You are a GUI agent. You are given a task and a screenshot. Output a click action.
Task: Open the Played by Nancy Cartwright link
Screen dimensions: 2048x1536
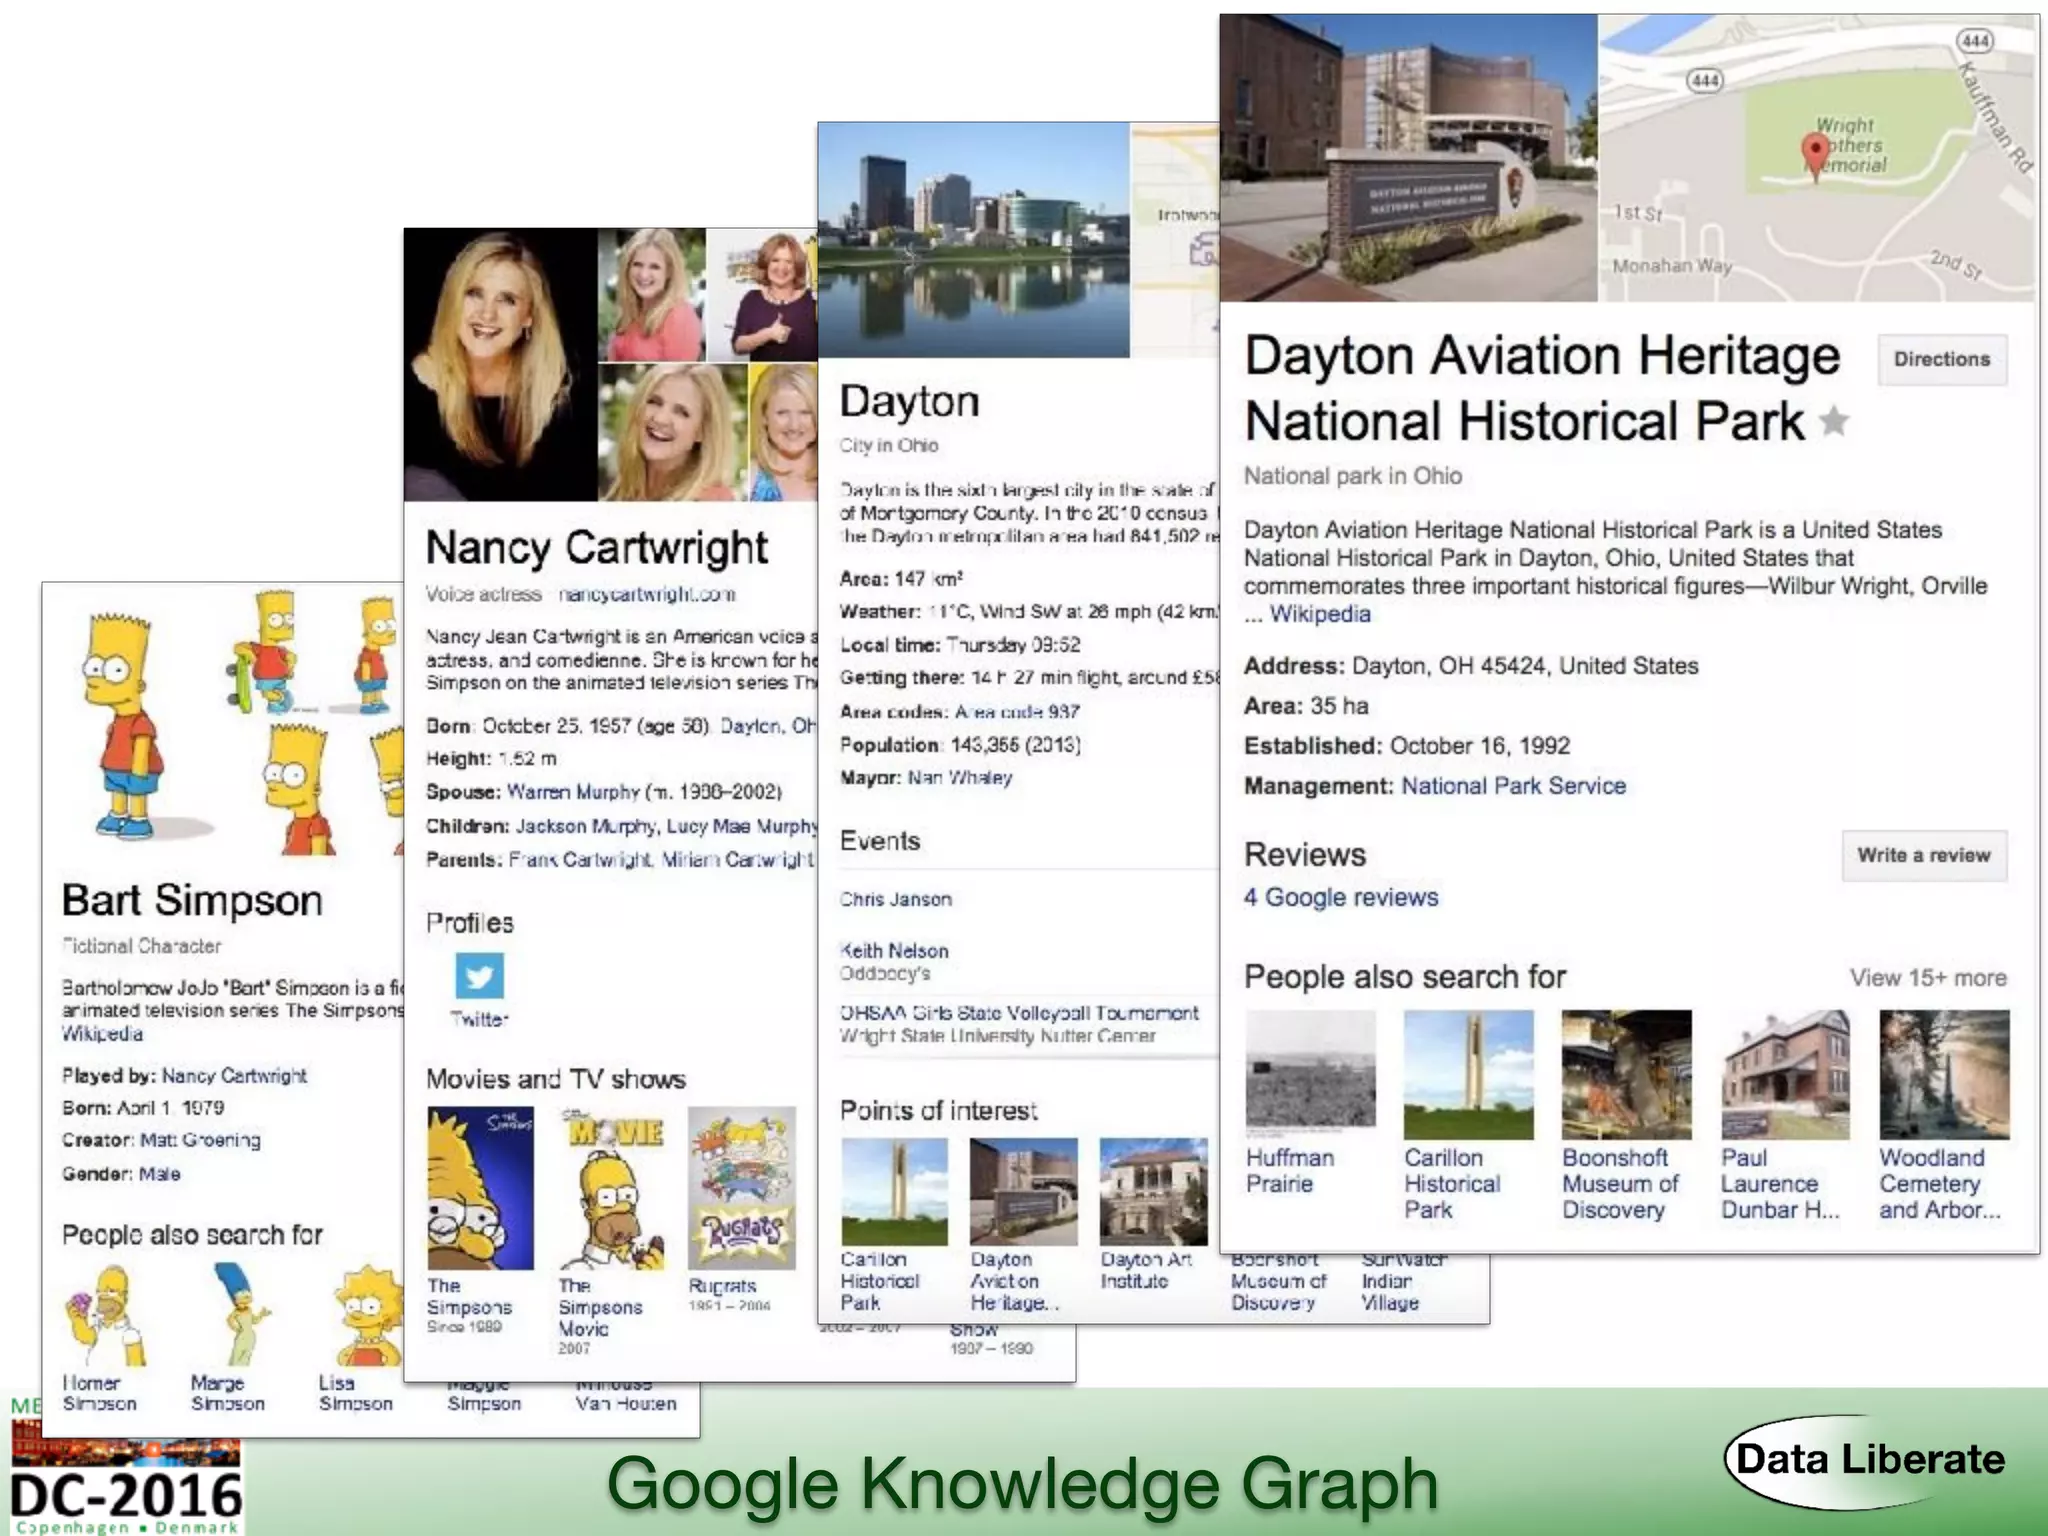click(x=234, y=1076)
